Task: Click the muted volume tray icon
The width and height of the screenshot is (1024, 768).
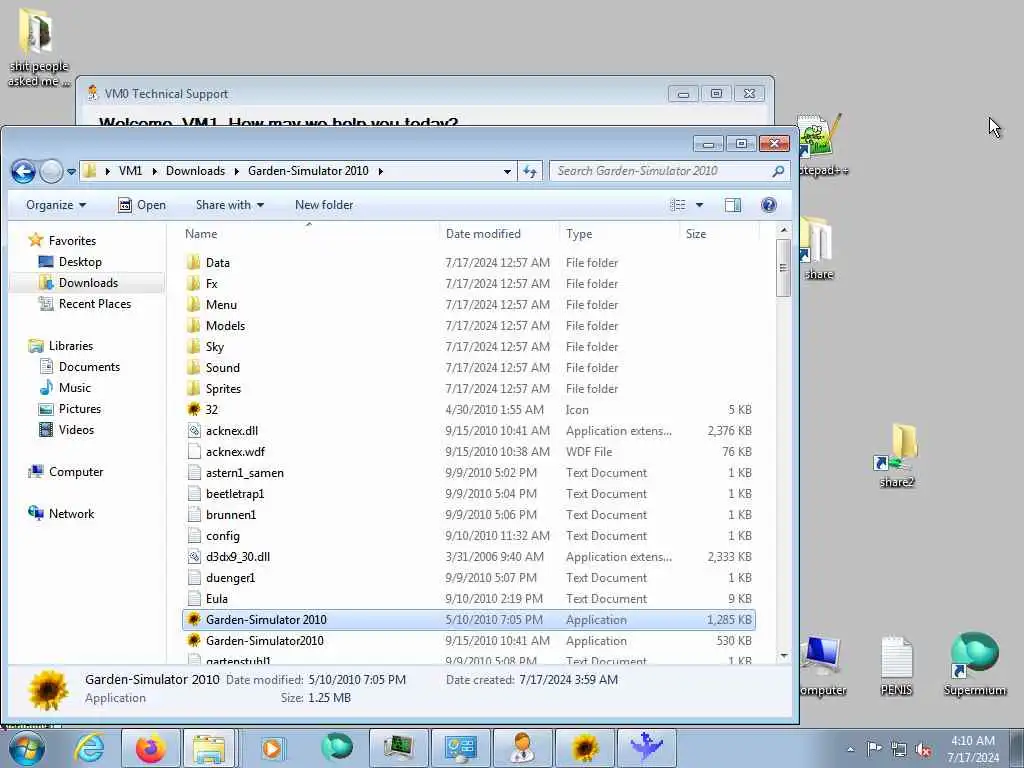Action: pyautogui.click(x=923, y=750)
